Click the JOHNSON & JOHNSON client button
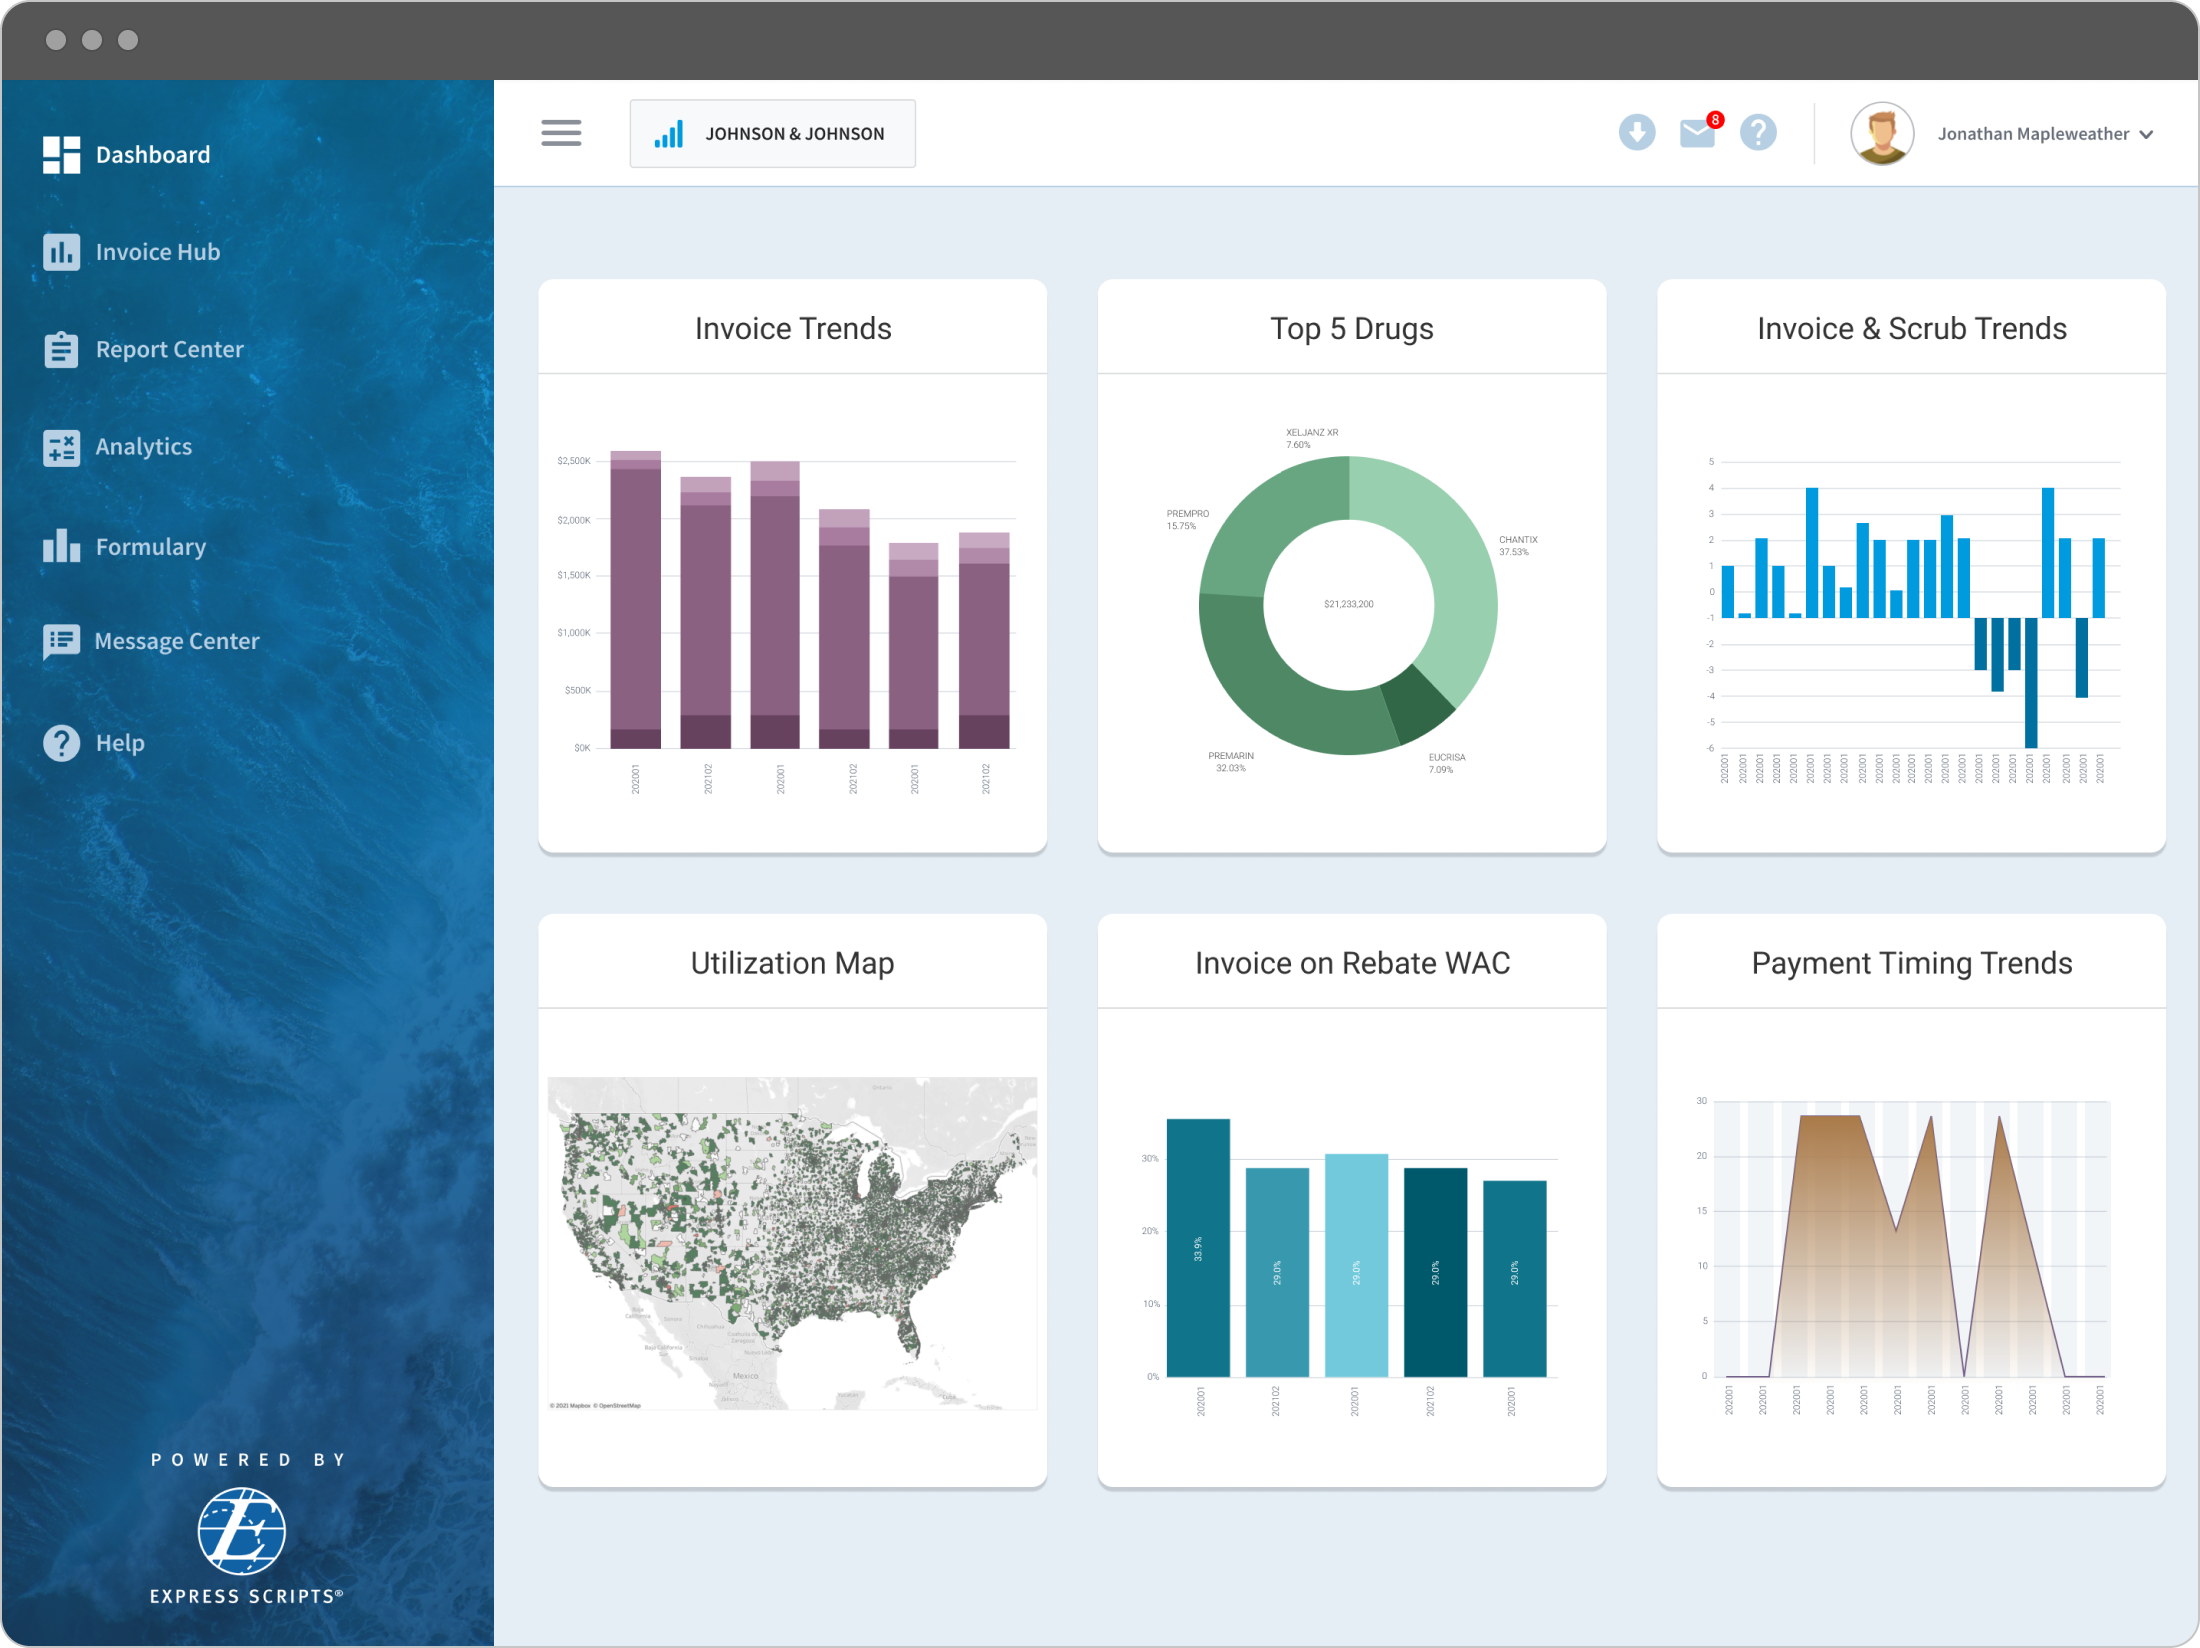2200x1648 pixels. pos(772,134)
